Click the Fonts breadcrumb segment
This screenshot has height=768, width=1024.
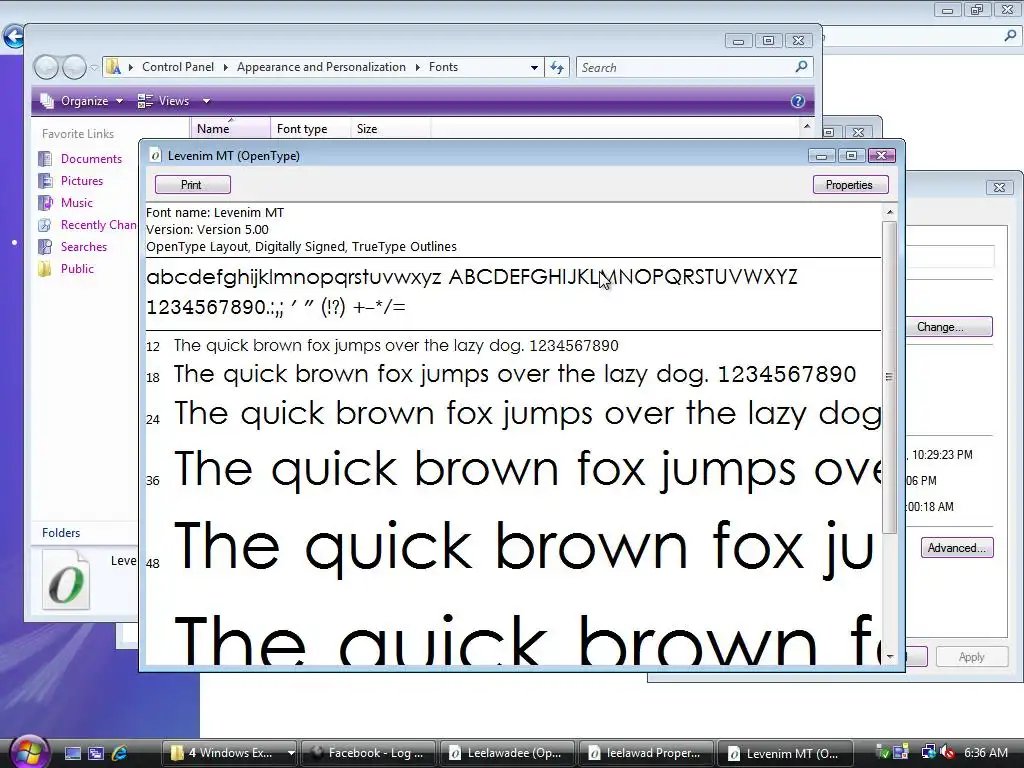[x=443, y=67]
